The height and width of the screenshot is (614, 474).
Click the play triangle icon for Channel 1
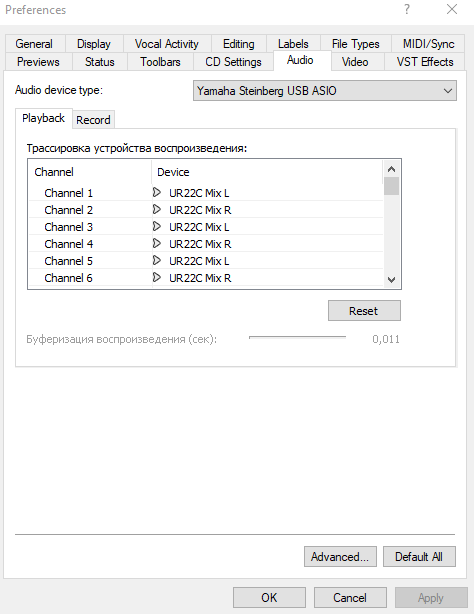click(157, 193)
